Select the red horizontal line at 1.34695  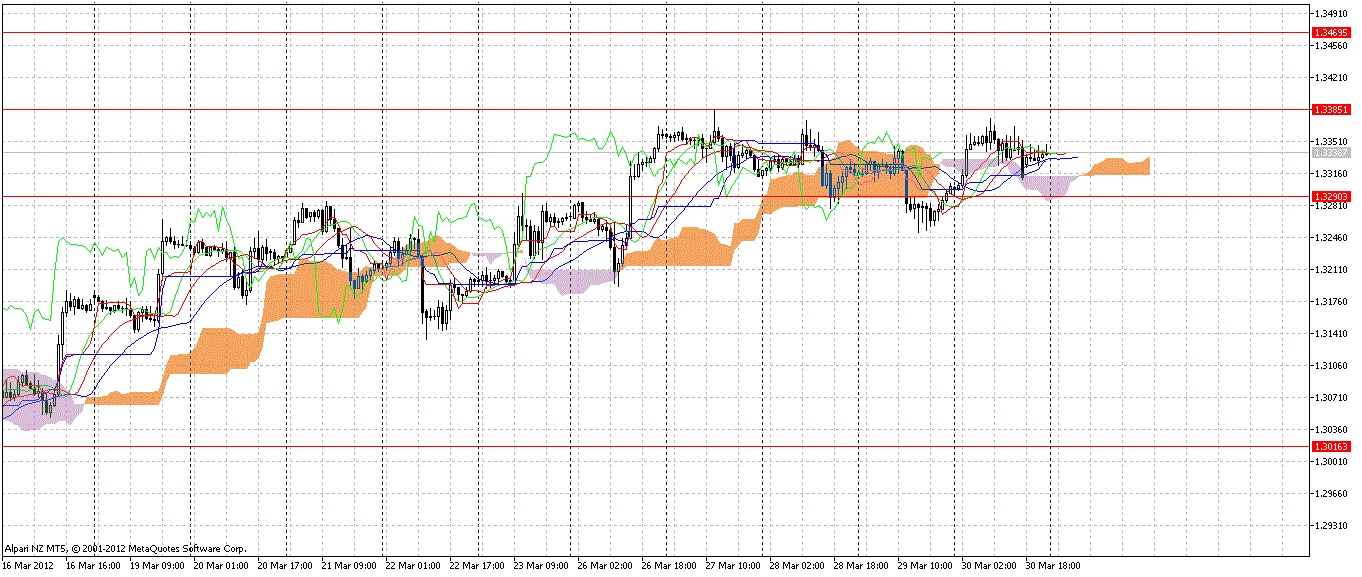tap(600, 33)
